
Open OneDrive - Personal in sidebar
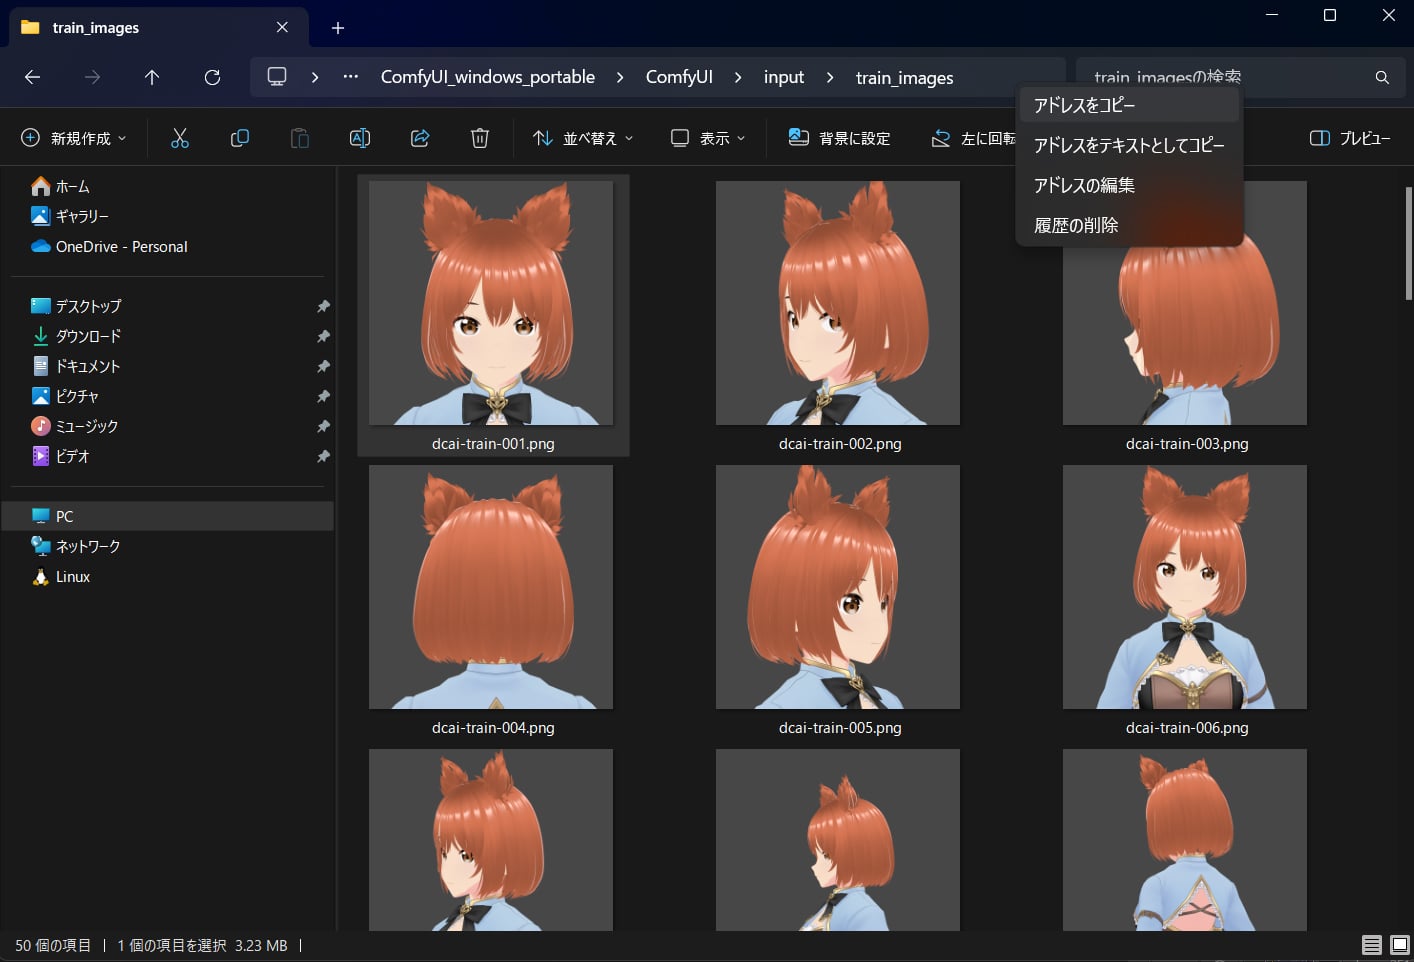[109, 246]
